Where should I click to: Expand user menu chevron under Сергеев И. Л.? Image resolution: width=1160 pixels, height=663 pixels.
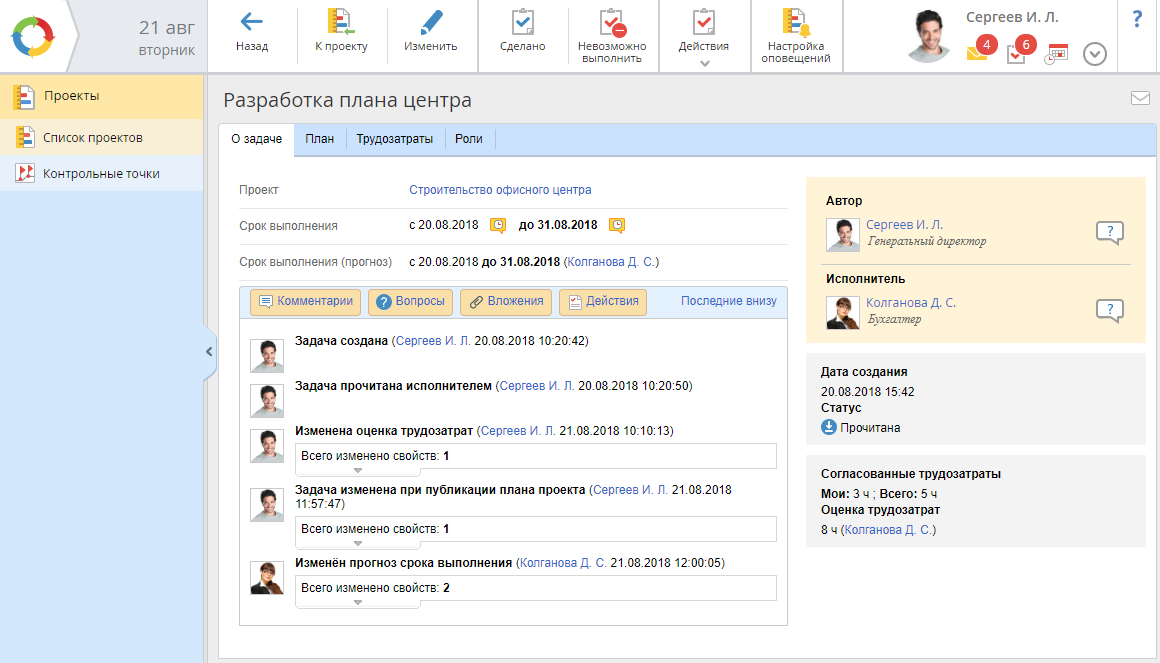tap(1095, 55)
